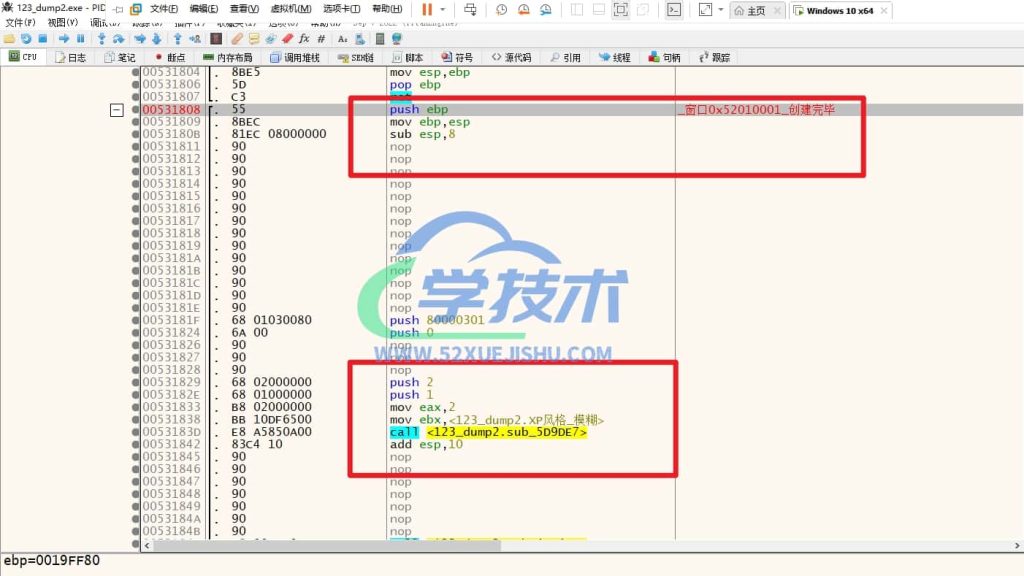The image size is (1024, 576).
Task: Open dropdown arrow beside VMware pause button
Action: coord(442,10)
